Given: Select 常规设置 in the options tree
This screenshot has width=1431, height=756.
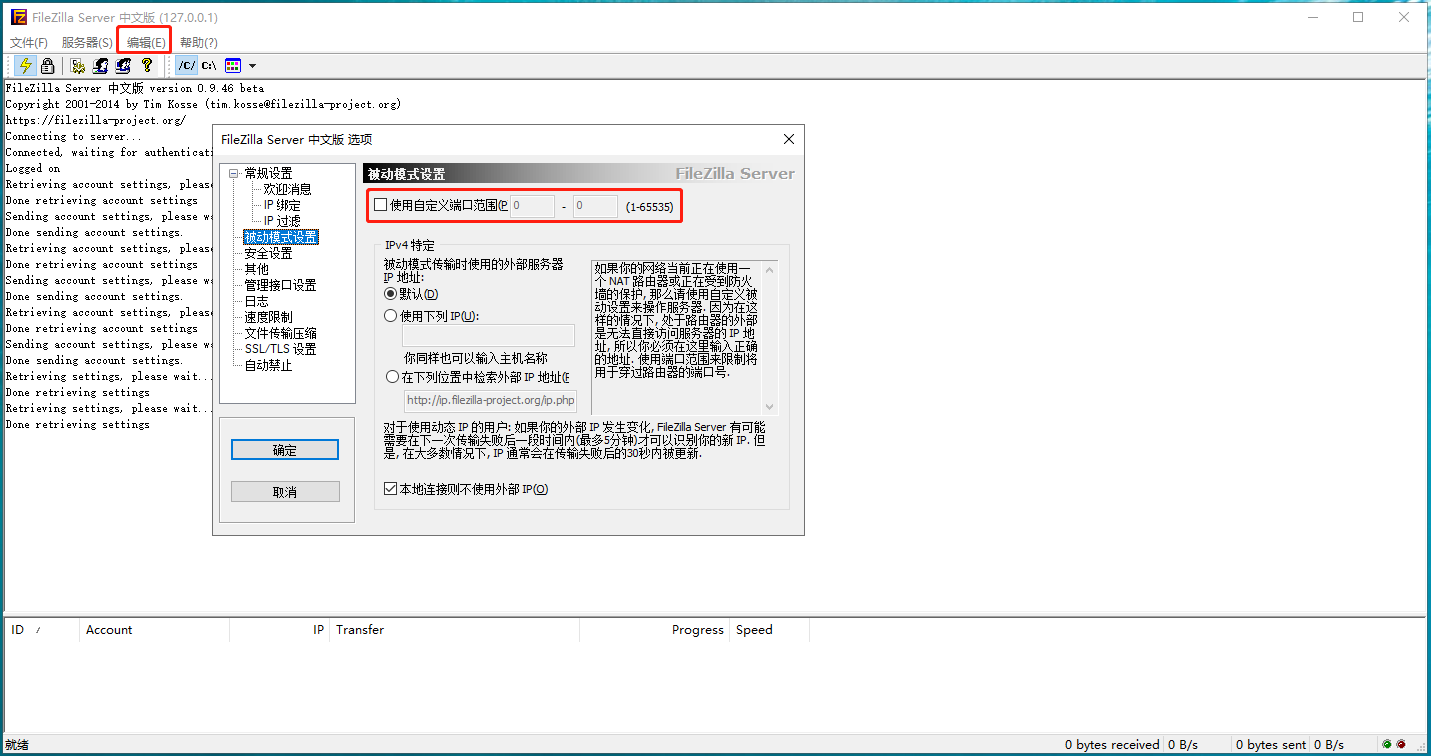Looking at the screenshot, I should pos(269,173).
